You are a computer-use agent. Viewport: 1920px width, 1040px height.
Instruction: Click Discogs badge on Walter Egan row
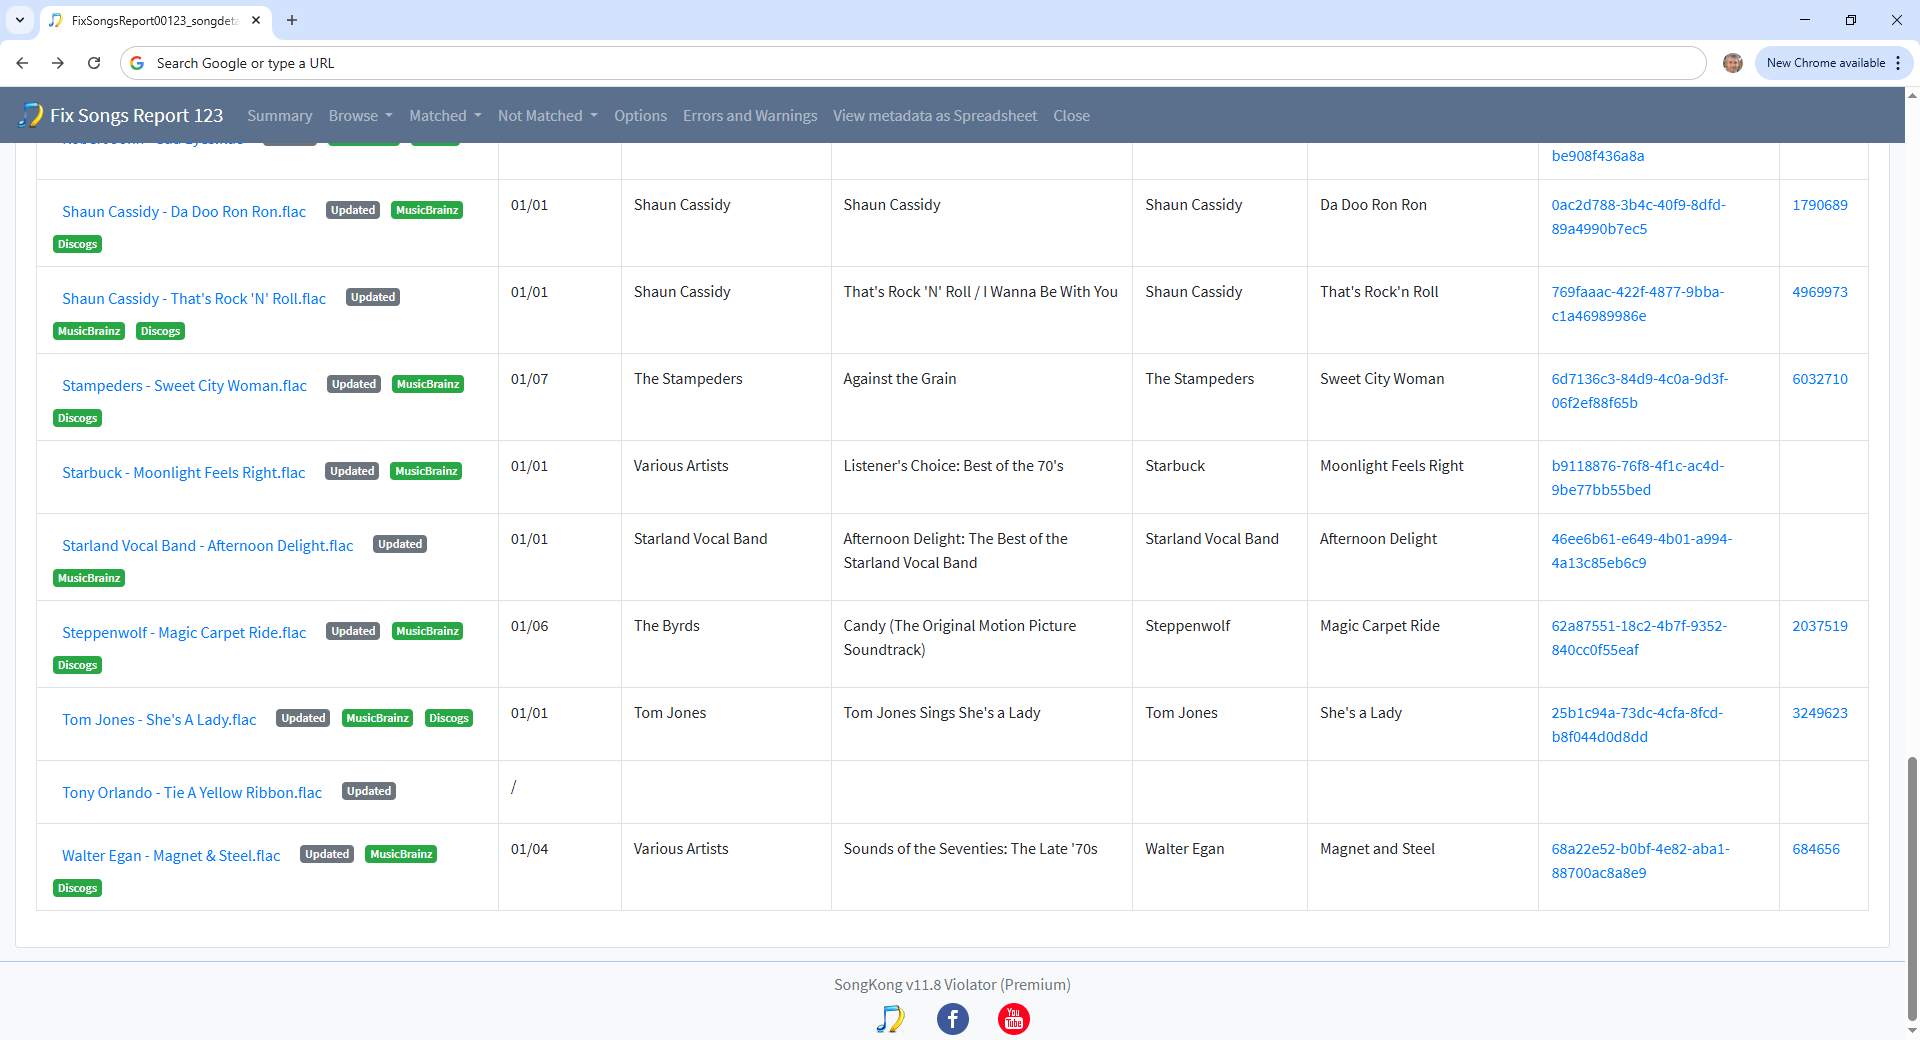pos(77,888)
